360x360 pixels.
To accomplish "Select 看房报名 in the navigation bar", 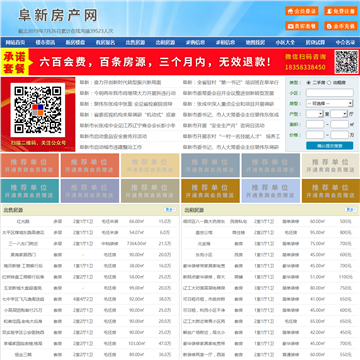I will pos(105,42).
